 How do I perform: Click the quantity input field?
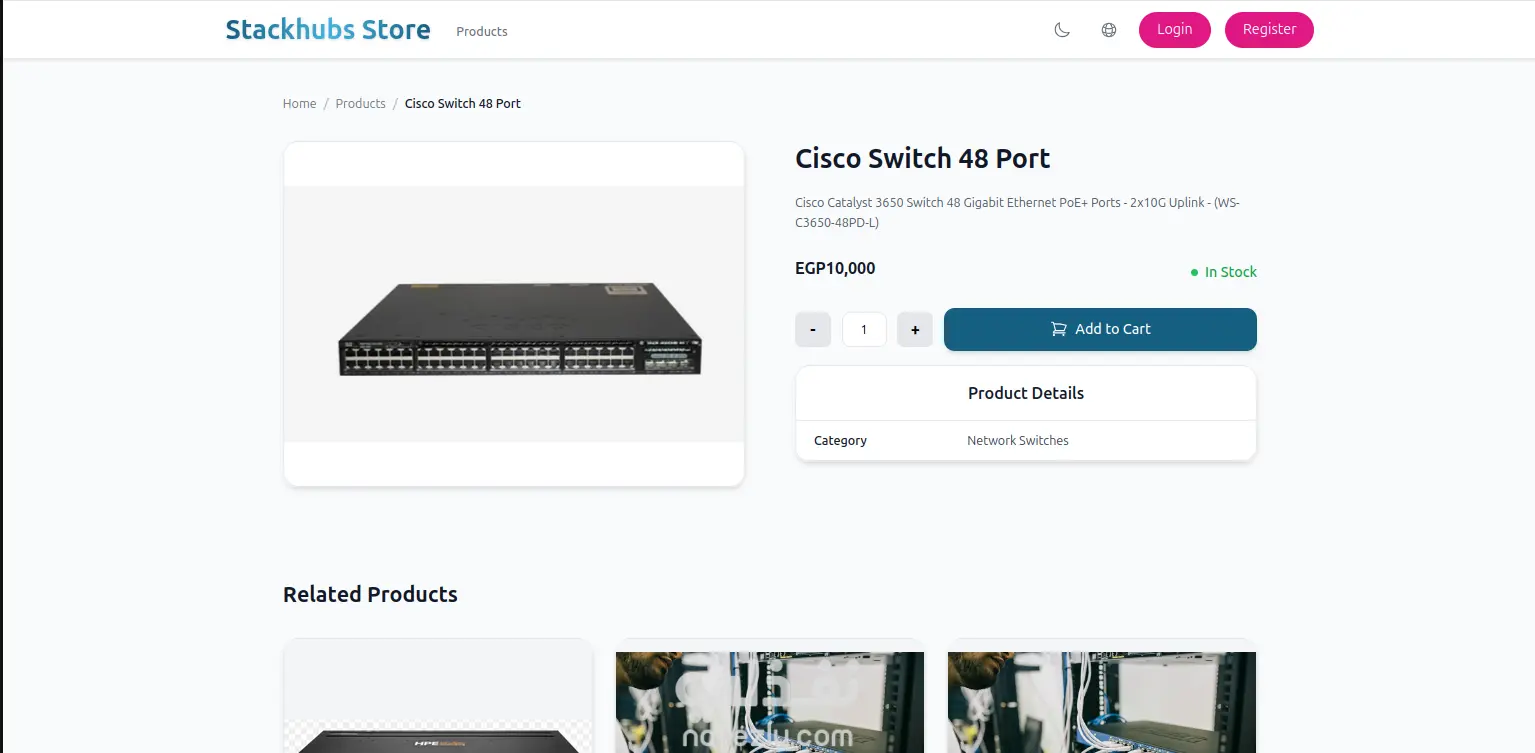tap(864, 330)
